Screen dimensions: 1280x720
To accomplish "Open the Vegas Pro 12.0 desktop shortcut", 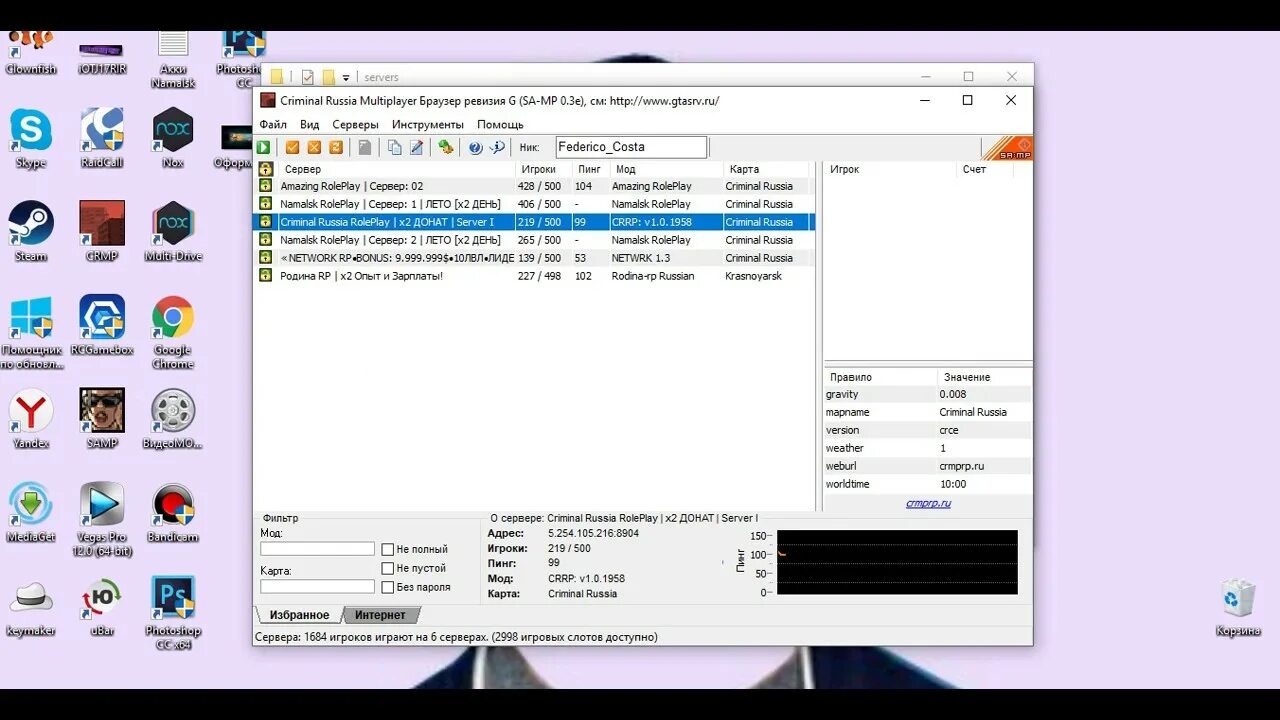I will (x=102, y=519).
